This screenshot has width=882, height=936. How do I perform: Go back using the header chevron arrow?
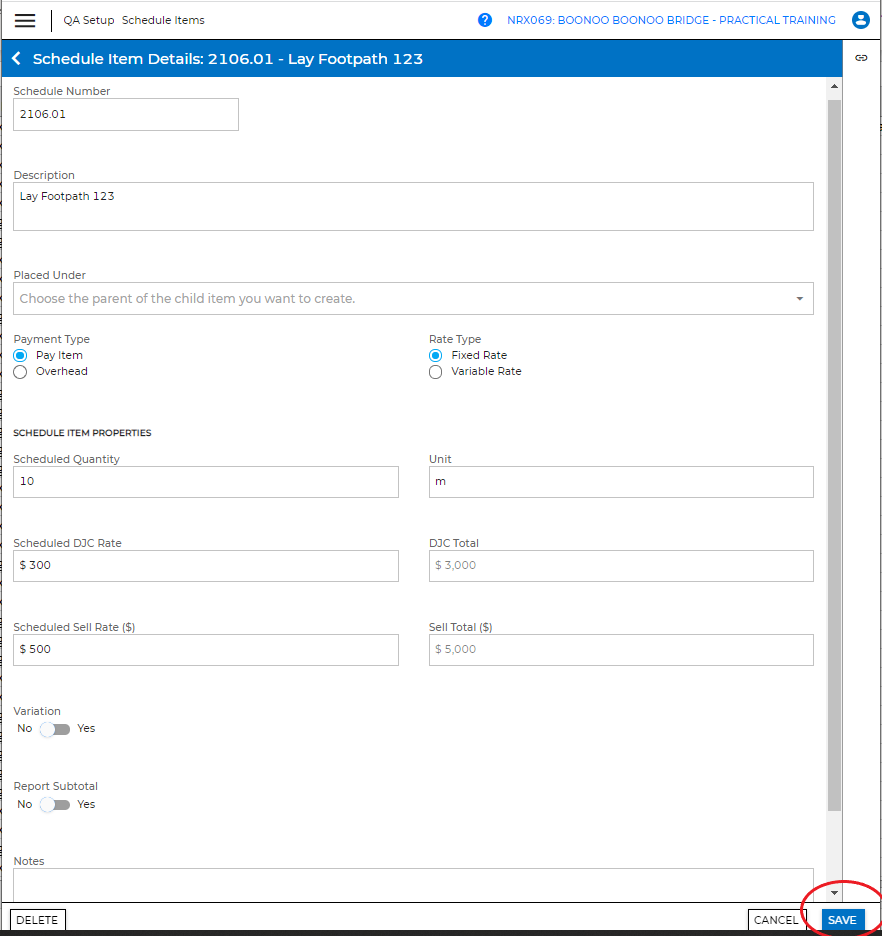pyautogui.click(x=17, y=58)
